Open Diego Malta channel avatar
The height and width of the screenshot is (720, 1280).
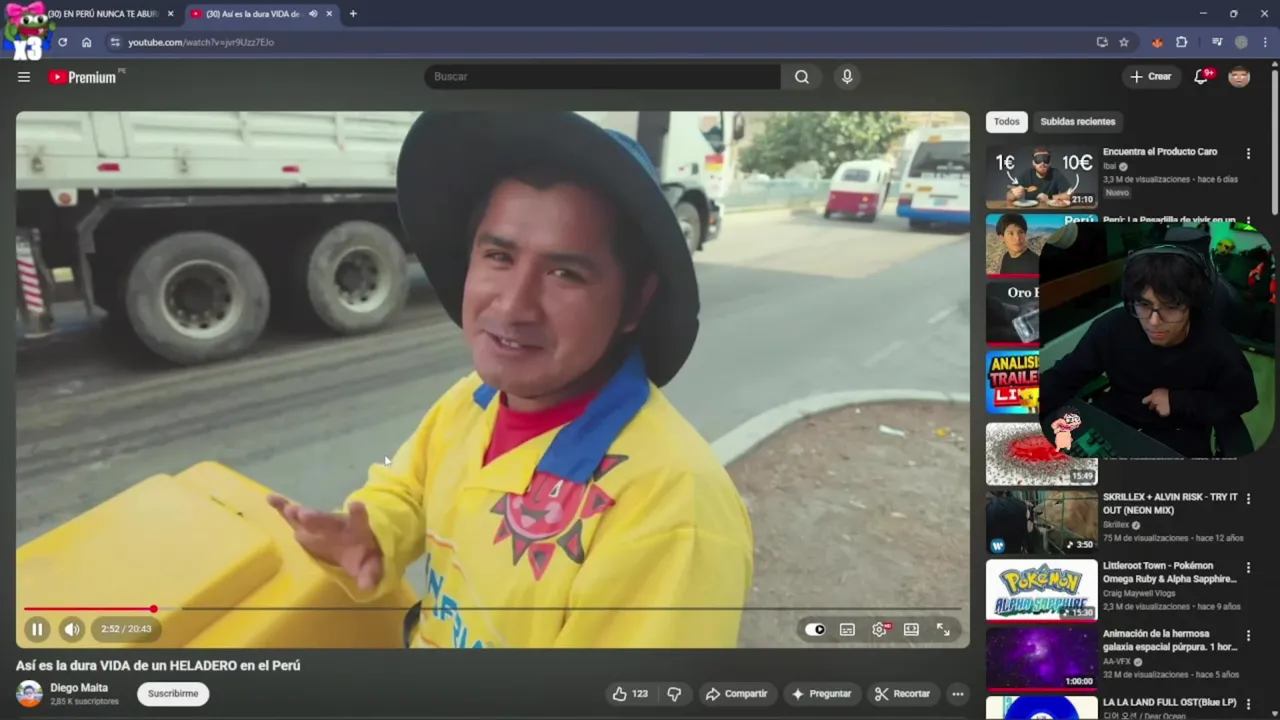pyautogui.click(x=29, y=693)
